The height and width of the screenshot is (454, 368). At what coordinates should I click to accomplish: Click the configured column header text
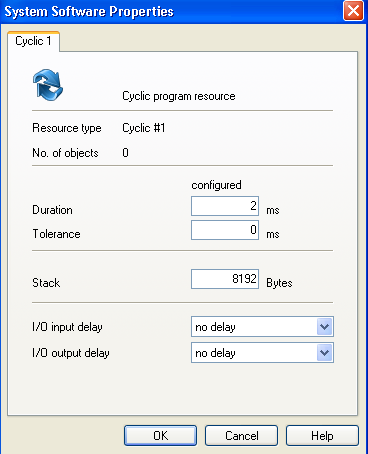pyautogui.click(x=216, y=185)
